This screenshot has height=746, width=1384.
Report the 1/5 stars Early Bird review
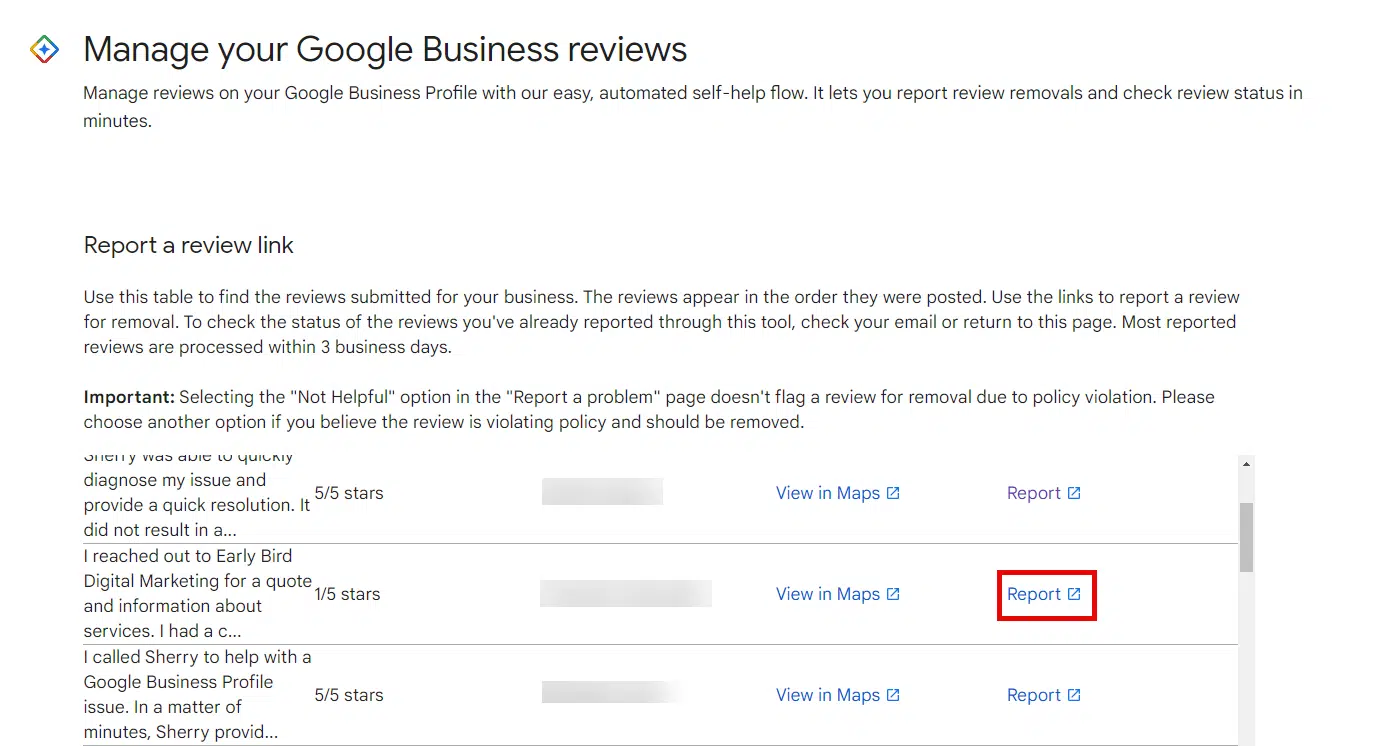pos(1034,594)
